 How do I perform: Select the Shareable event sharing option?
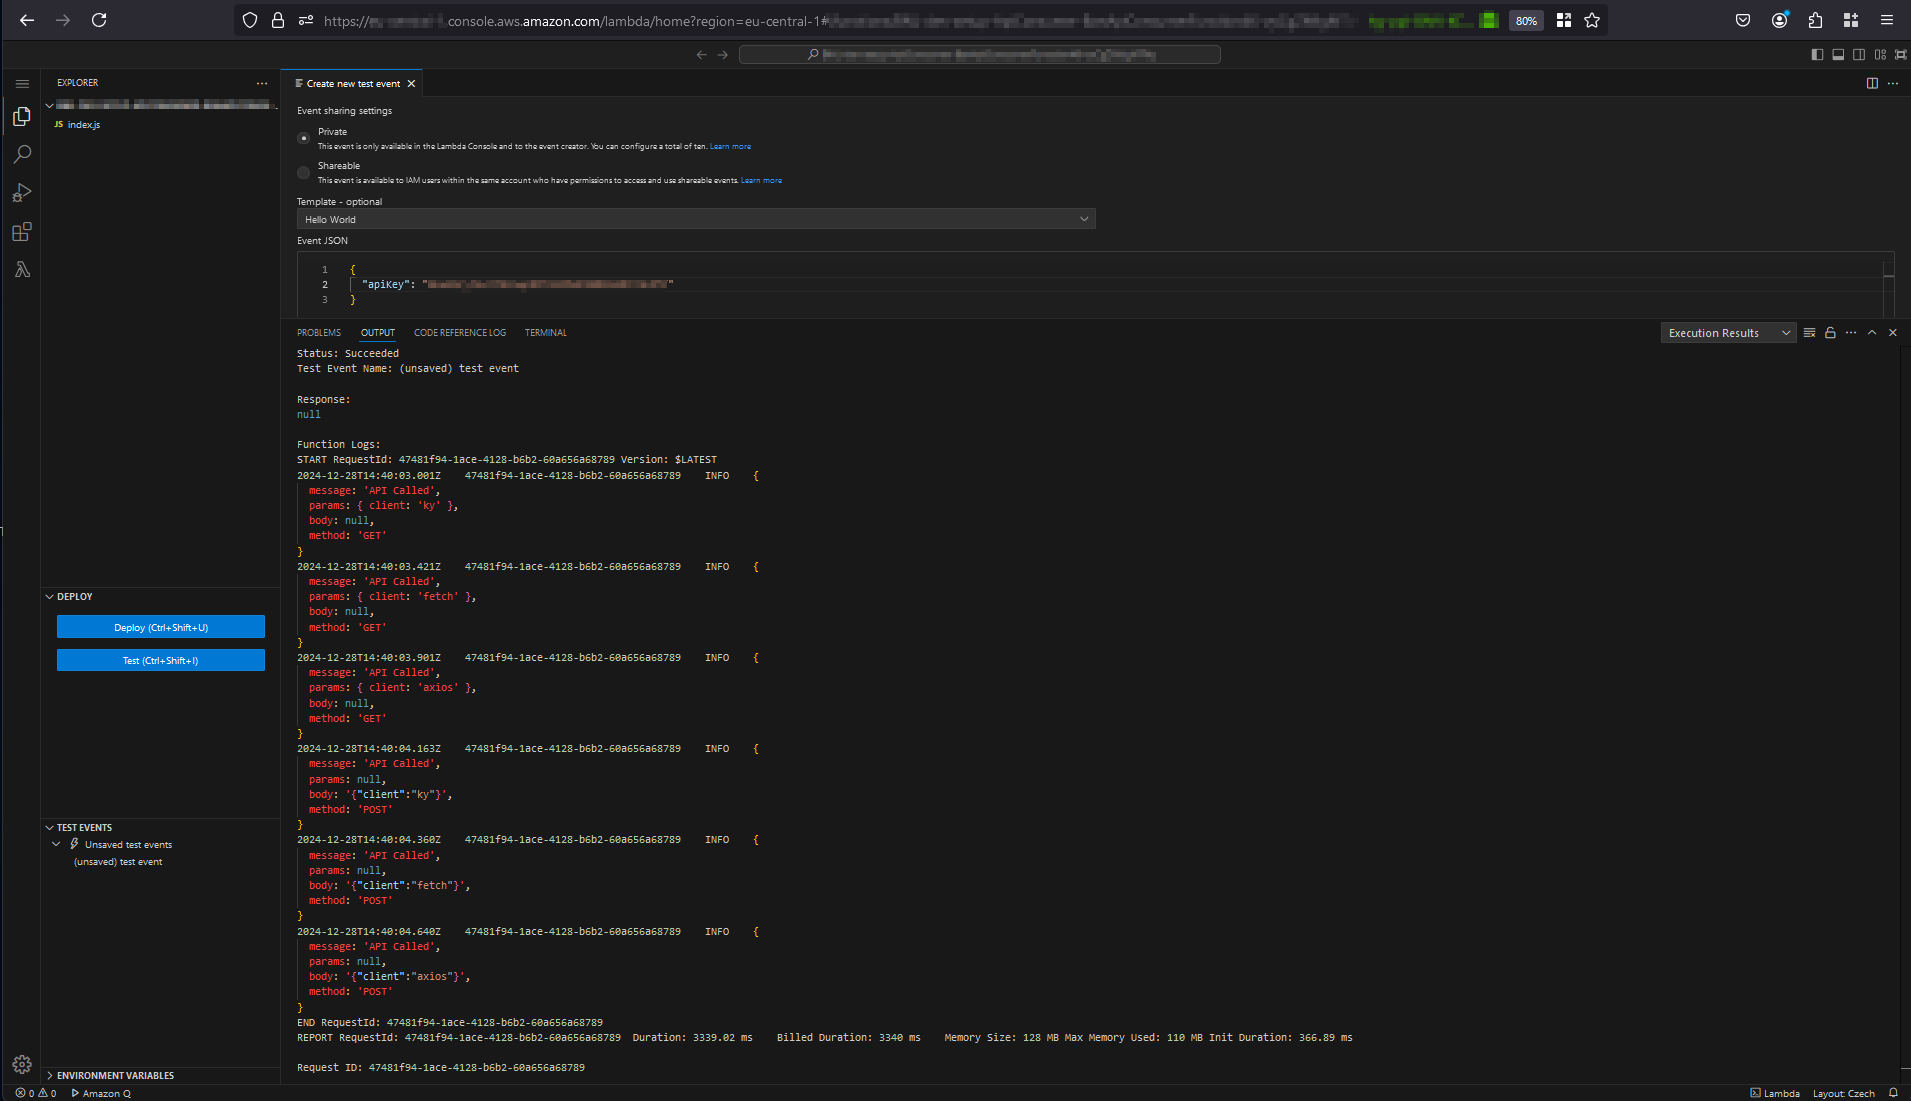(x=303, y=173)
